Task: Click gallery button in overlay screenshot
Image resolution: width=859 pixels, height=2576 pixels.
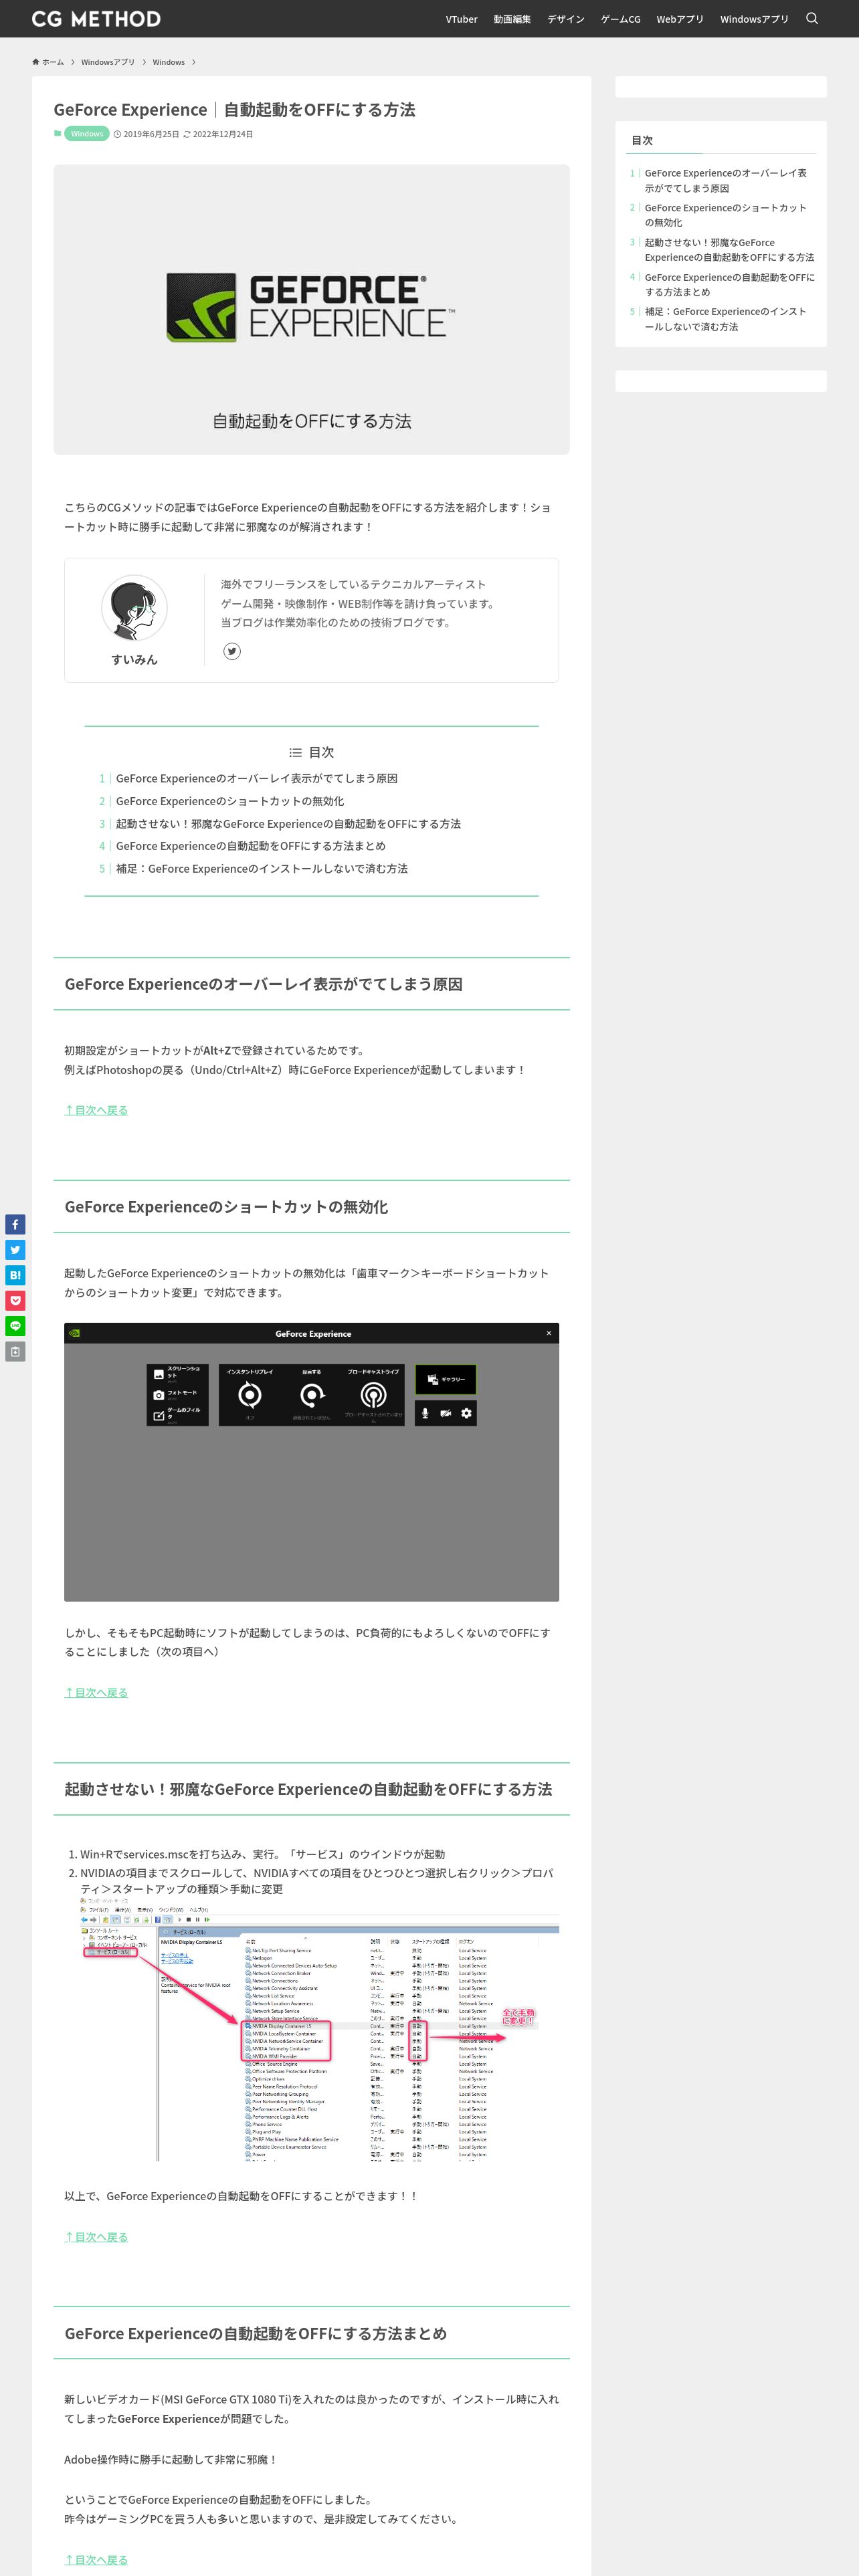Action: point(446,1379)
